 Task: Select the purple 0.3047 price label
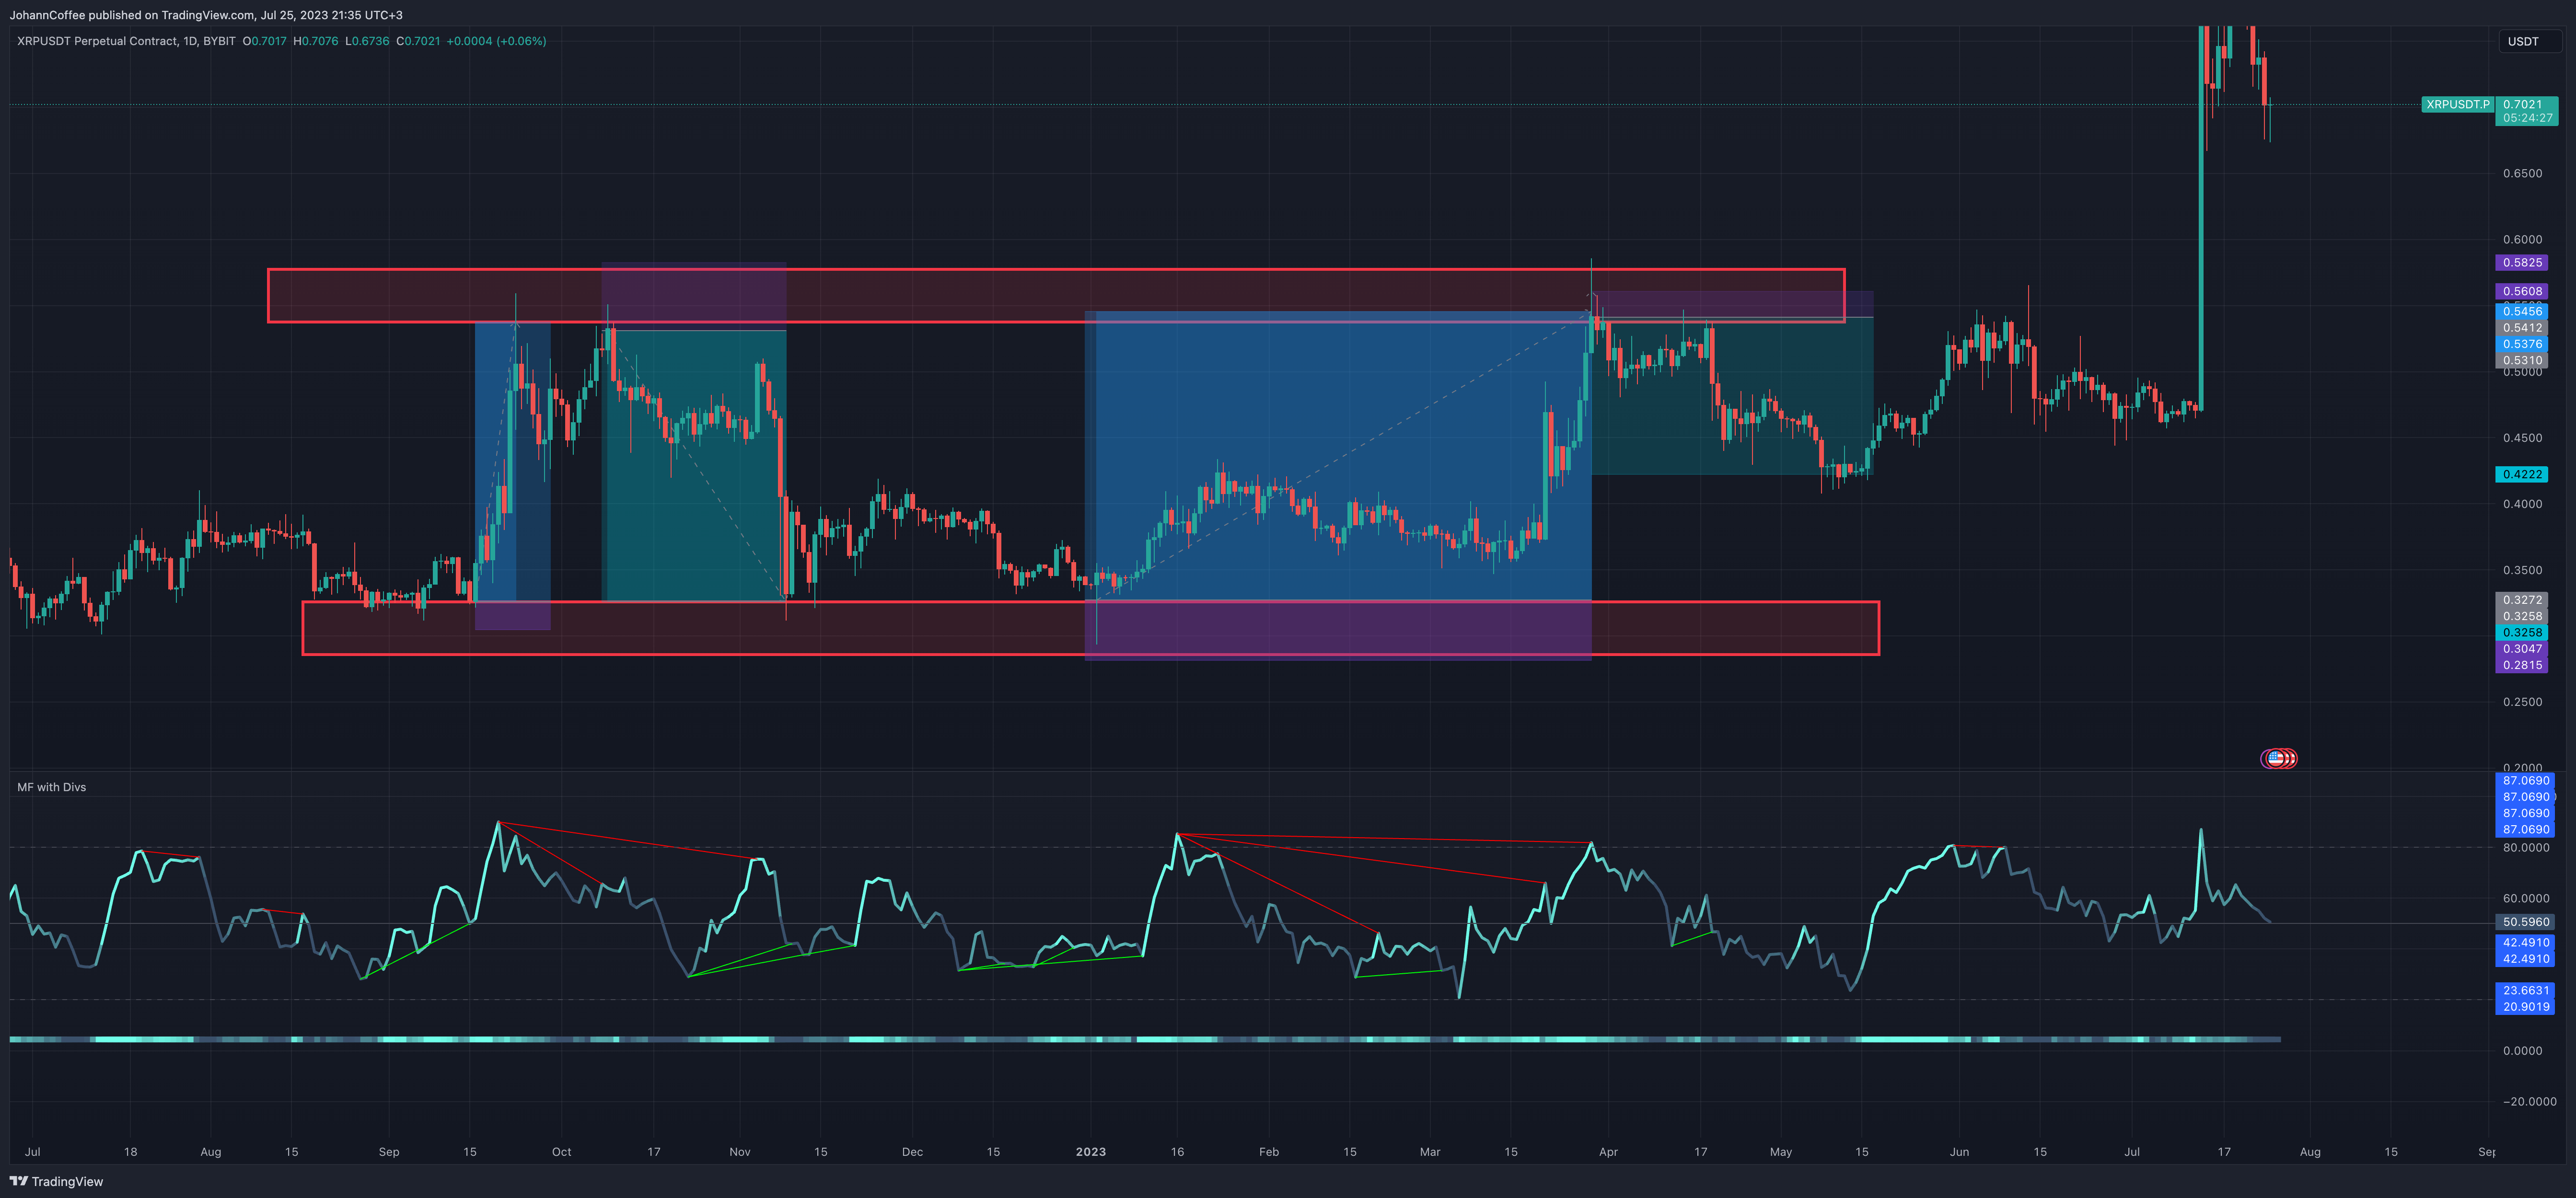[2522, 649]
